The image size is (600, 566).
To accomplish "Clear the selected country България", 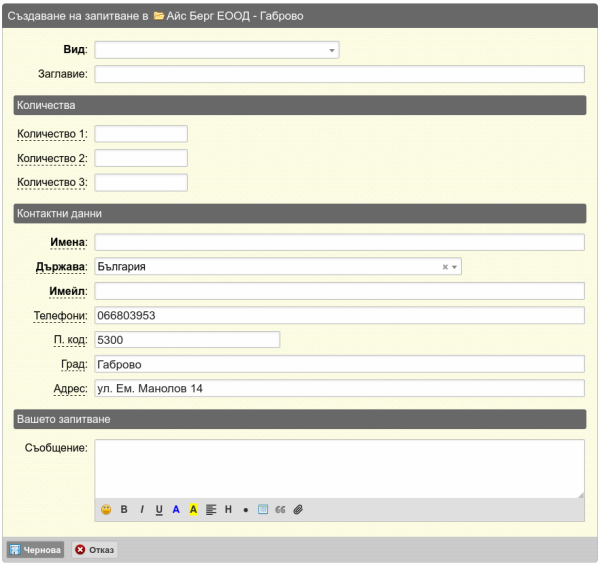I will (x=445, y=267).
